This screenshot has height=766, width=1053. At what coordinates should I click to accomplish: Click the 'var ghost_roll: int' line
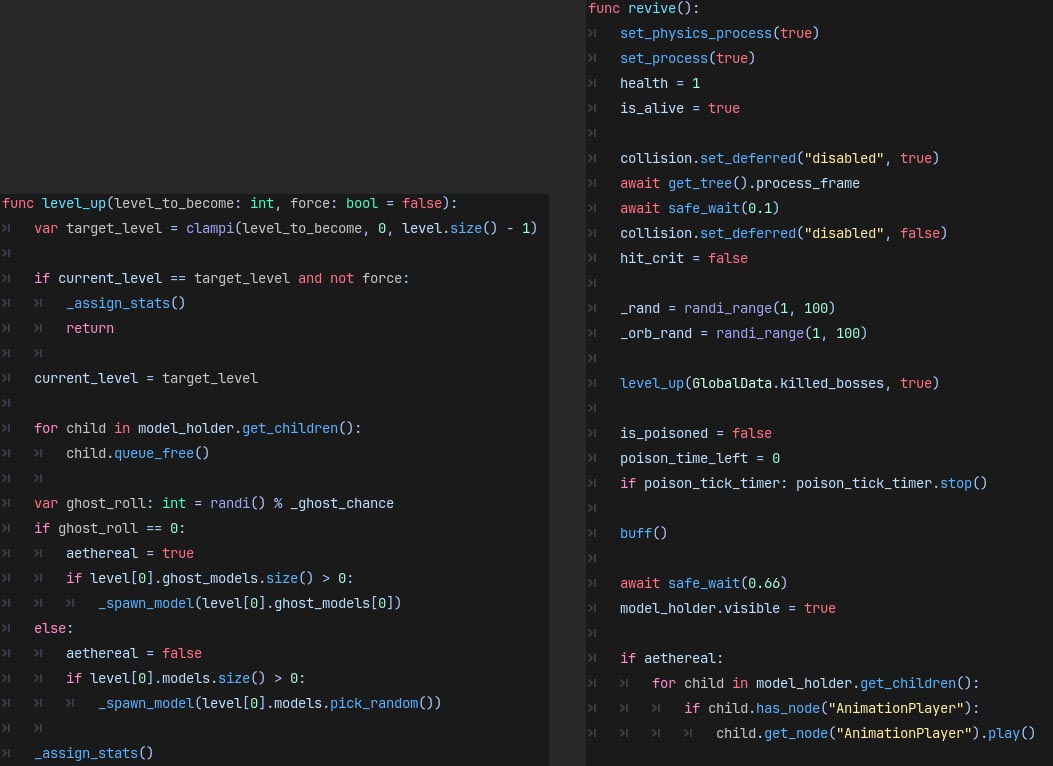pos(214,503)
